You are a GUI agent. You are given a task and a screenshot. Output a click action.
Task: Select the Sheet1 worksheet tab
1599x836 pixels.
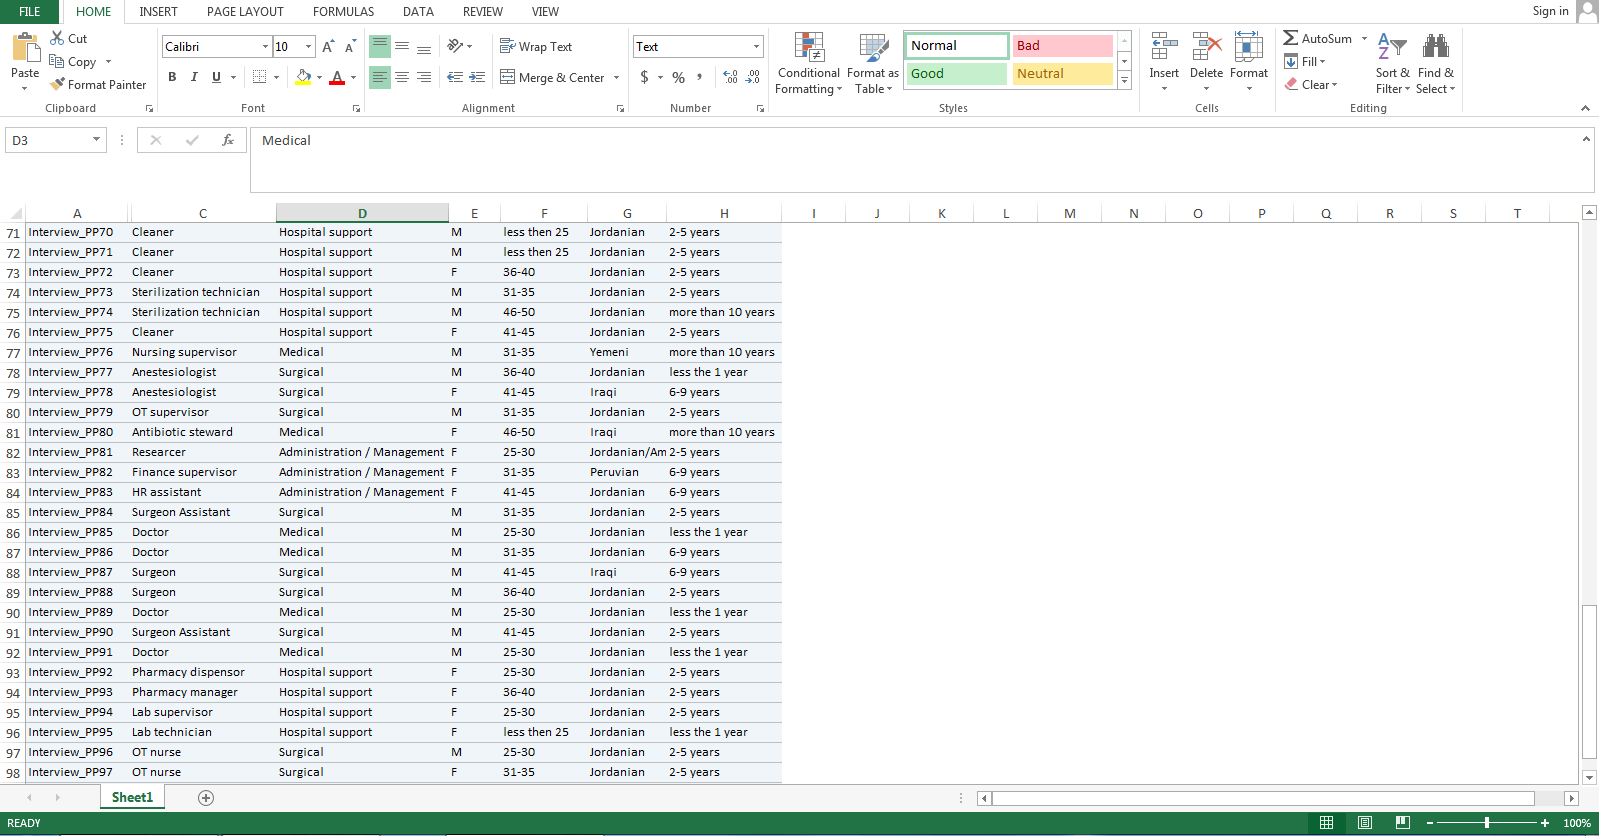pos(132,797)
